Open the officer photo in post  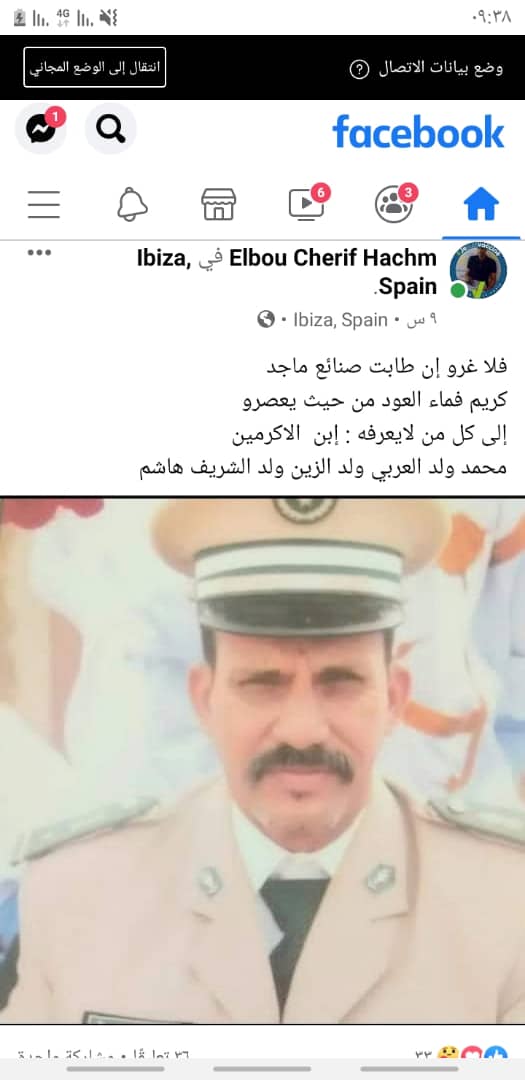(262, 760)
